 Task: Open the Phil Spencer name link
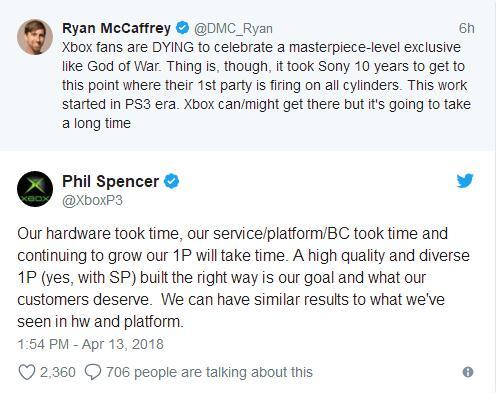(111, 182)
